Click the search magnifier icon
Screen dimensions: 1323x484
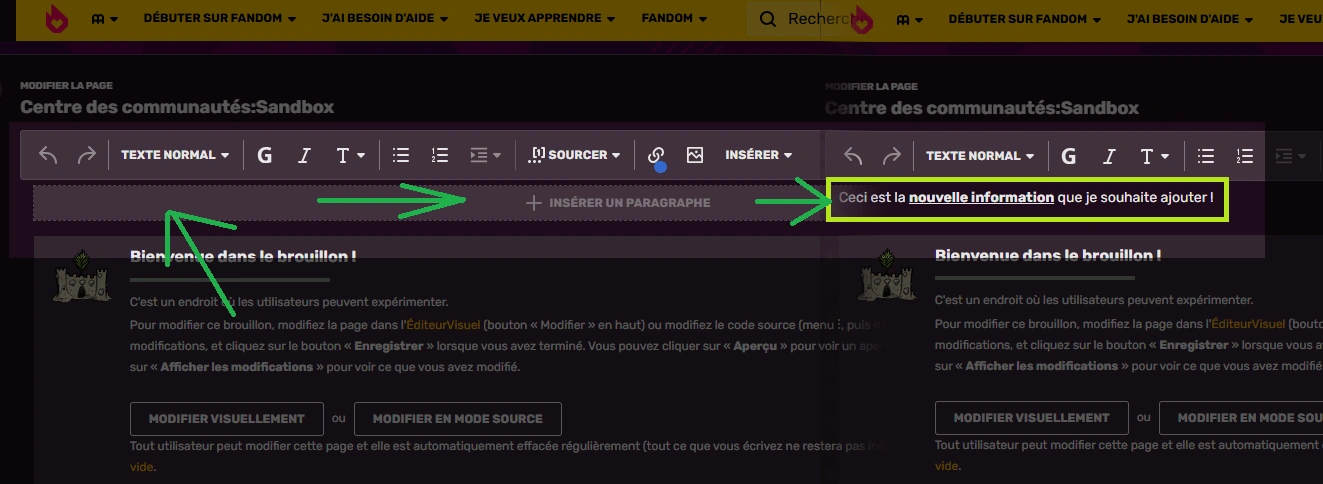pos(767,19)
